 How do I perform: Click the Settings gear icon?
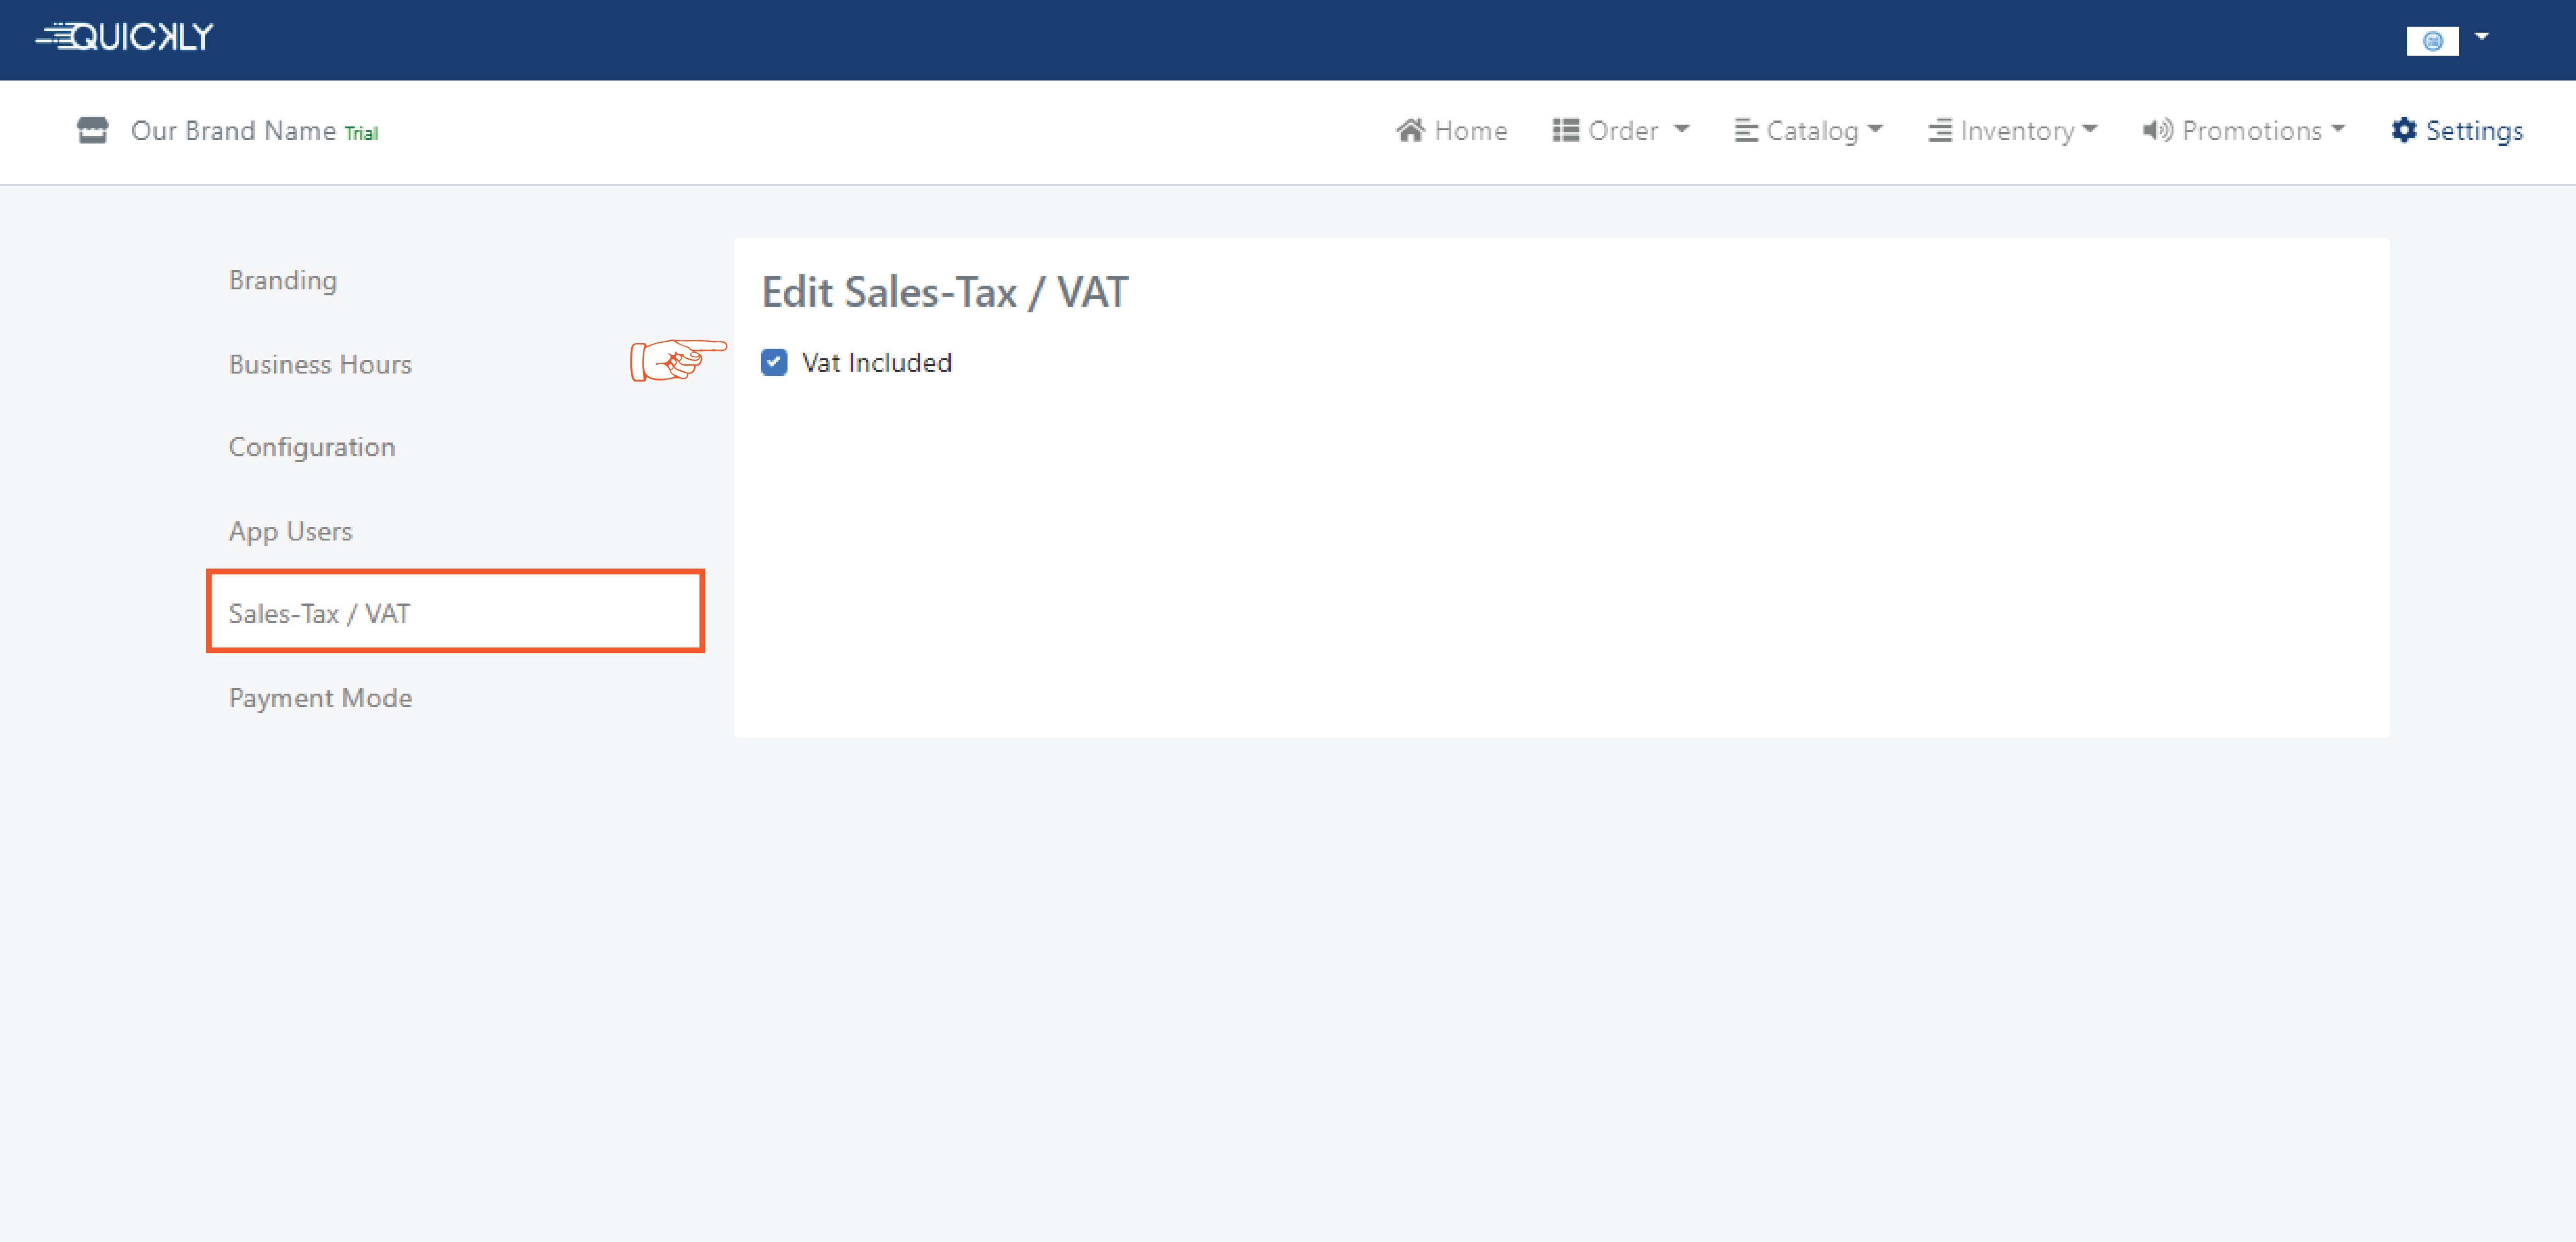tap(2403, 131)
